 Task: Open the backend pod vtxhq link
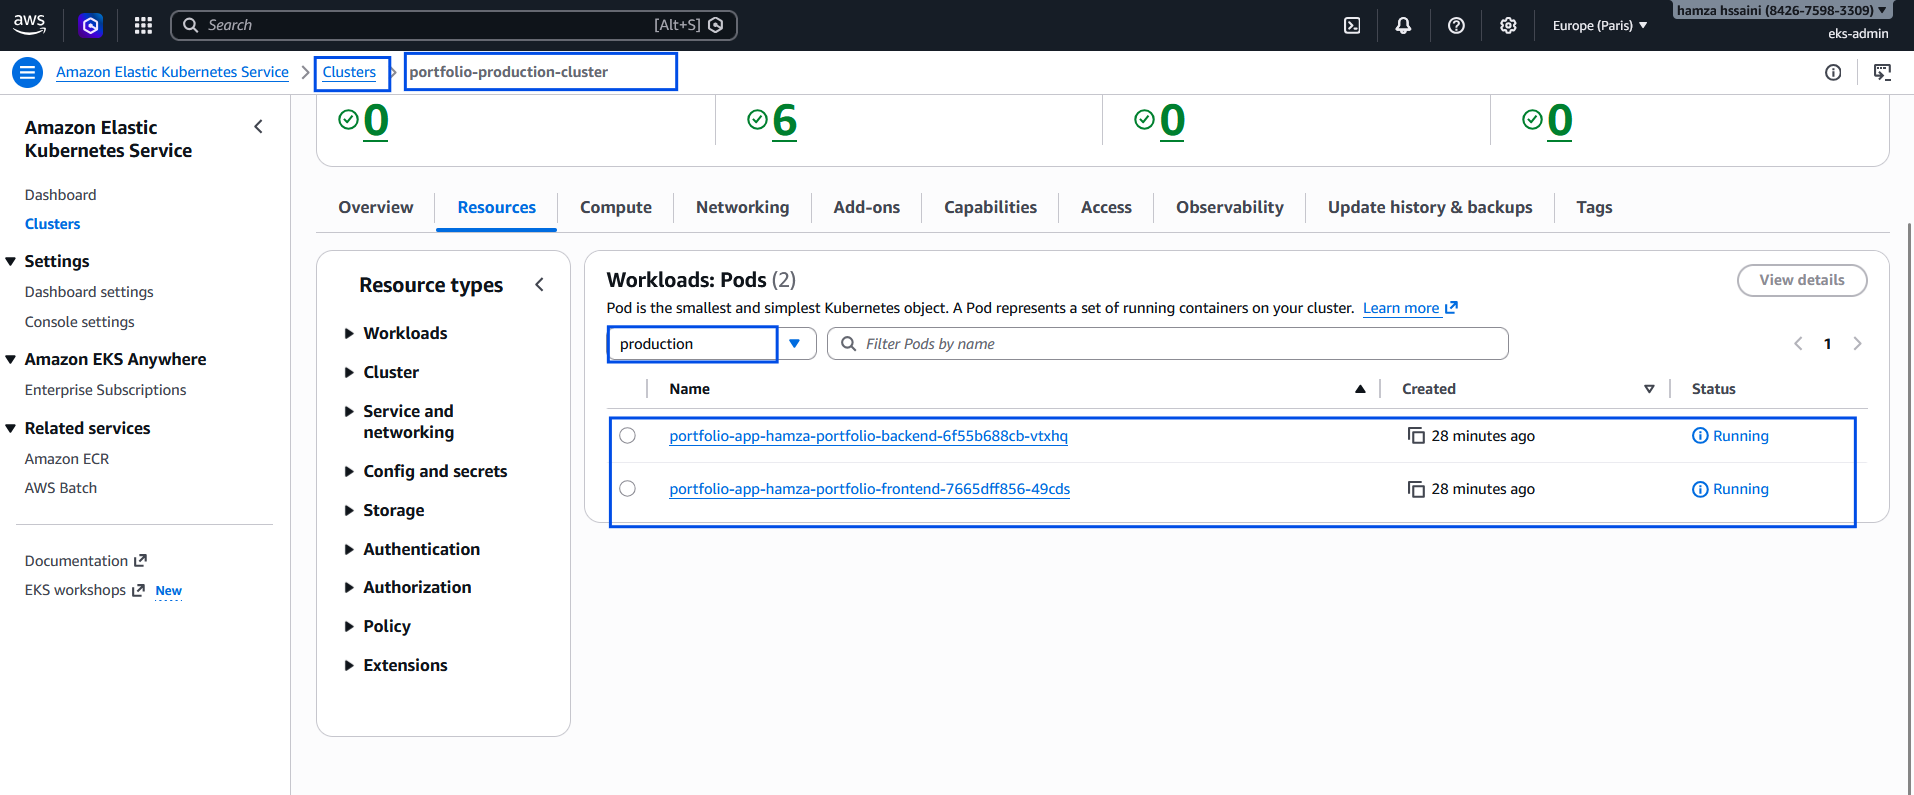[868, 436]
